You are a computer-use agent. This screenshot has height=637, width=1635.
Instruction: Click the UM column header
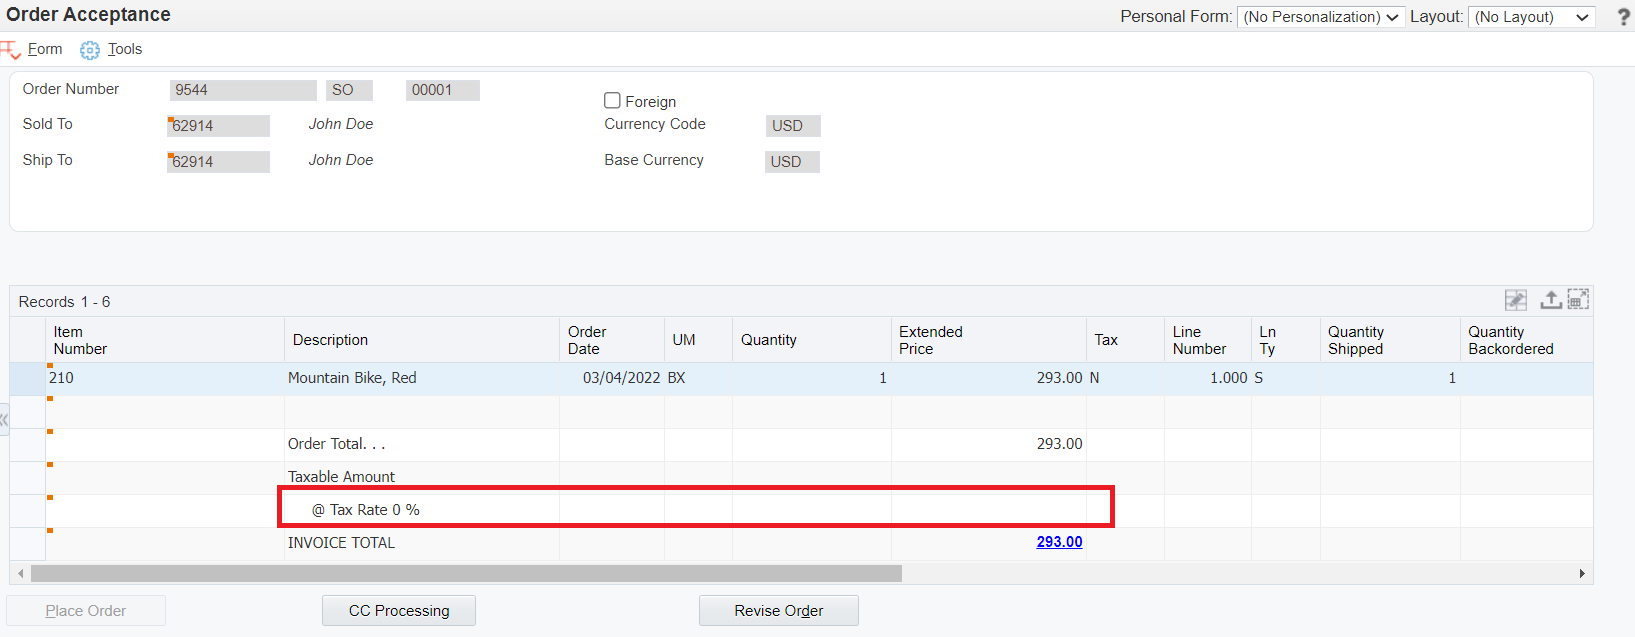[698, 340]
